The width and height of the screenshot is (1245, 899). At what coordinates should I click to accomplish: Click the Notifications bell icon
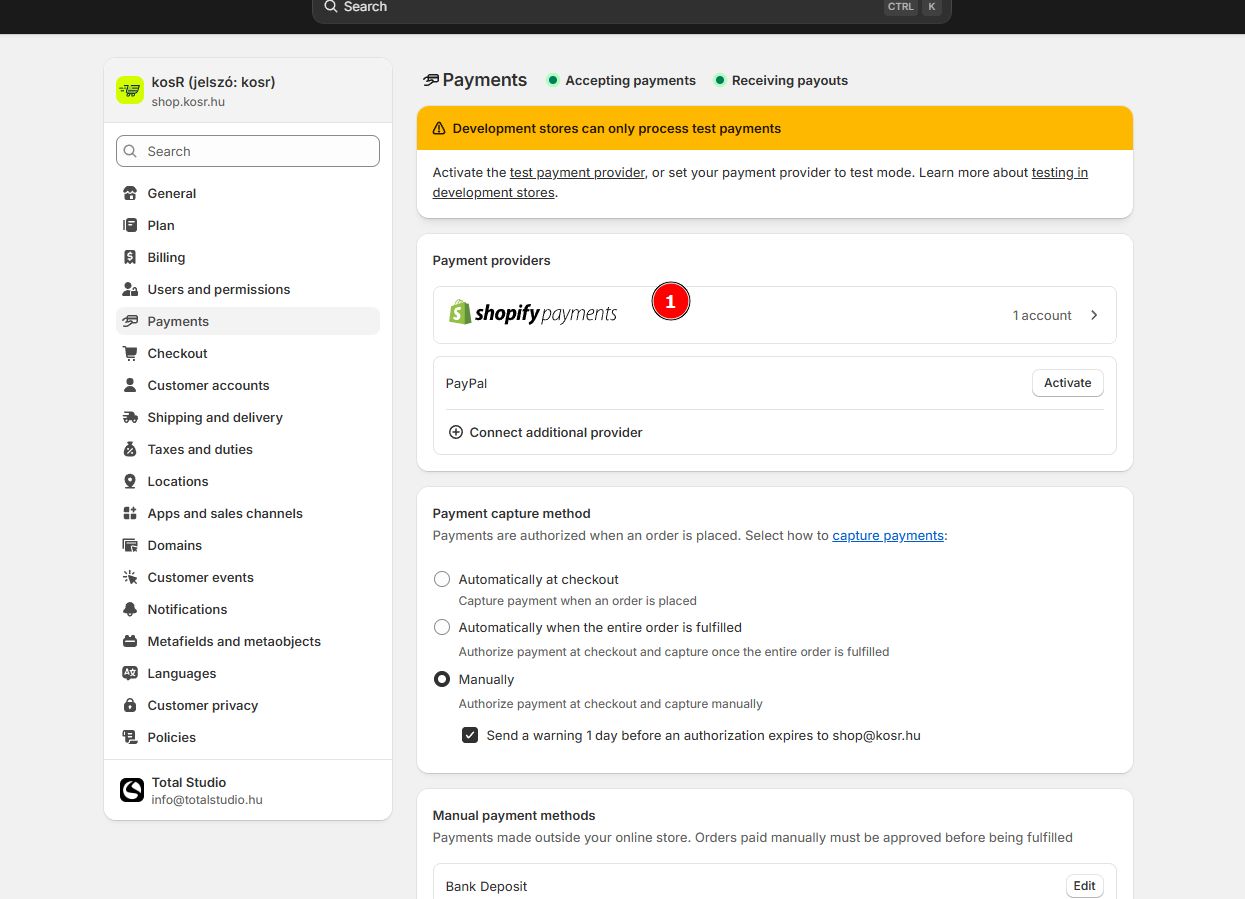[130, 609]
